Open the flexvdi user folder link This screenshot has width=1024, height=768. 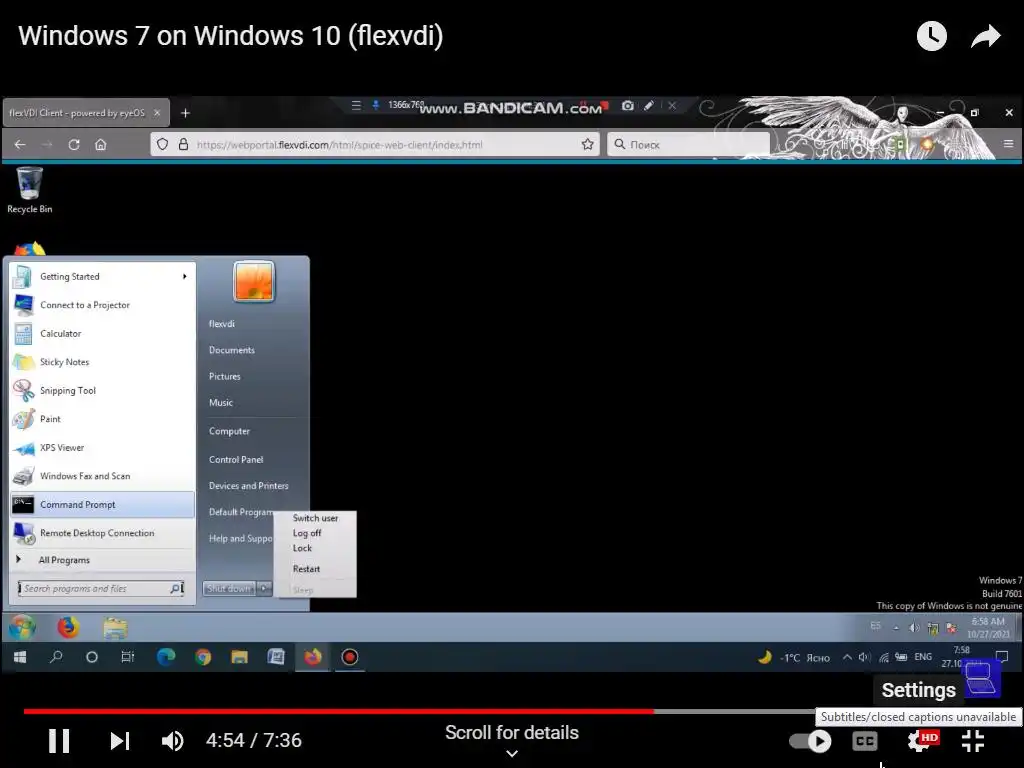point(221,324)
